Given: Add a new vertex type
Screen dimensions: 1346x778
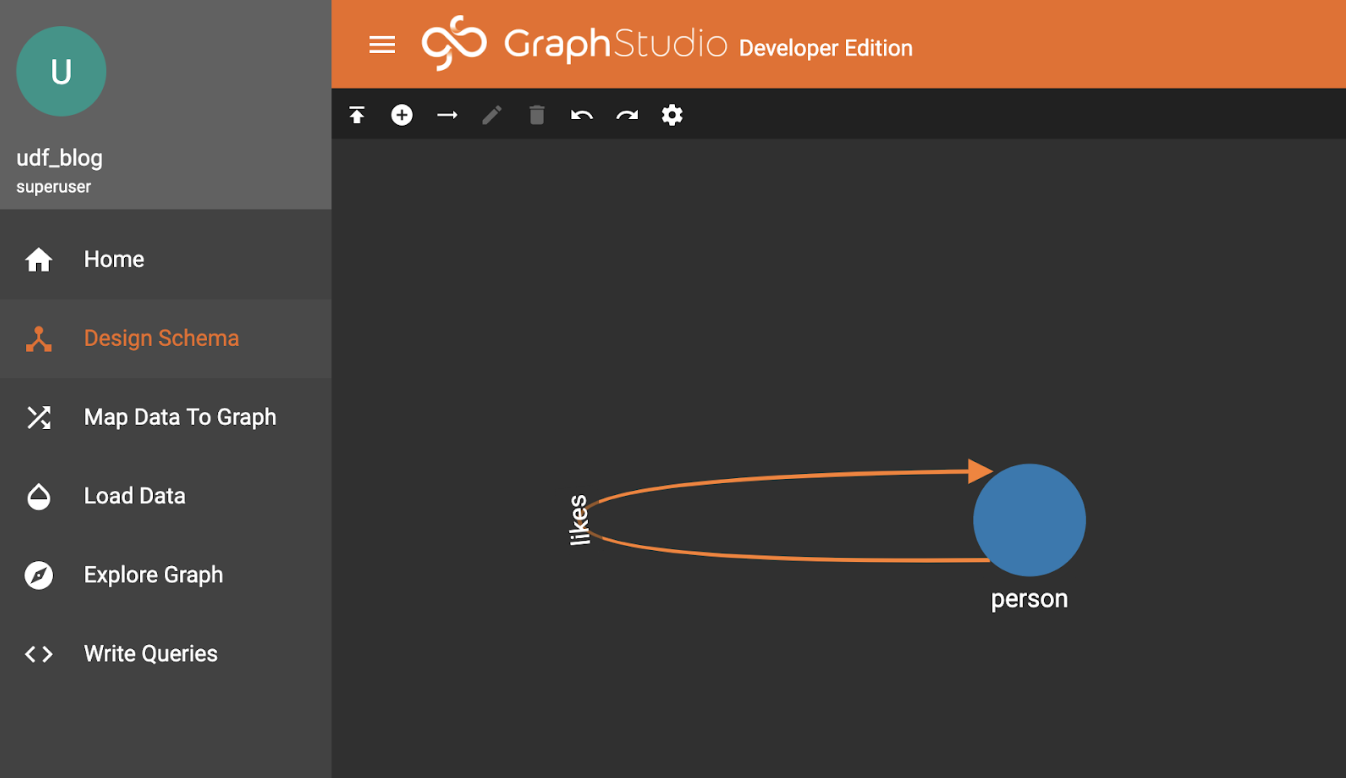Looking at the screenshot, I should 402,115.
